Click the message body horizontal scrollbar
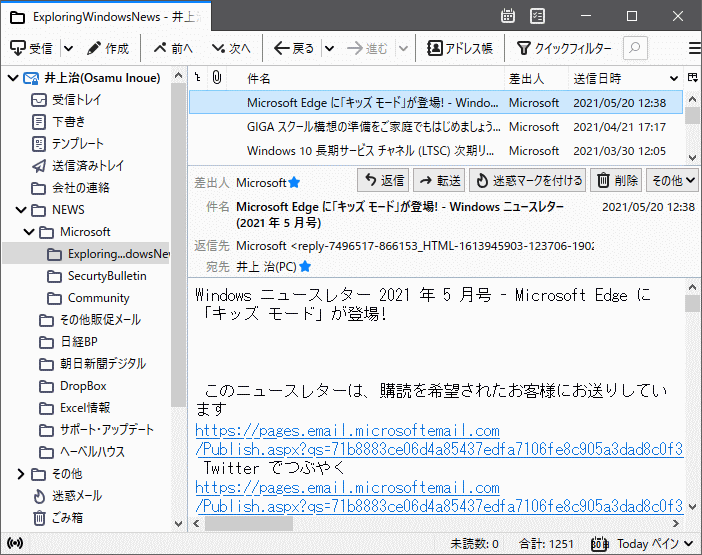 [436, 523]
